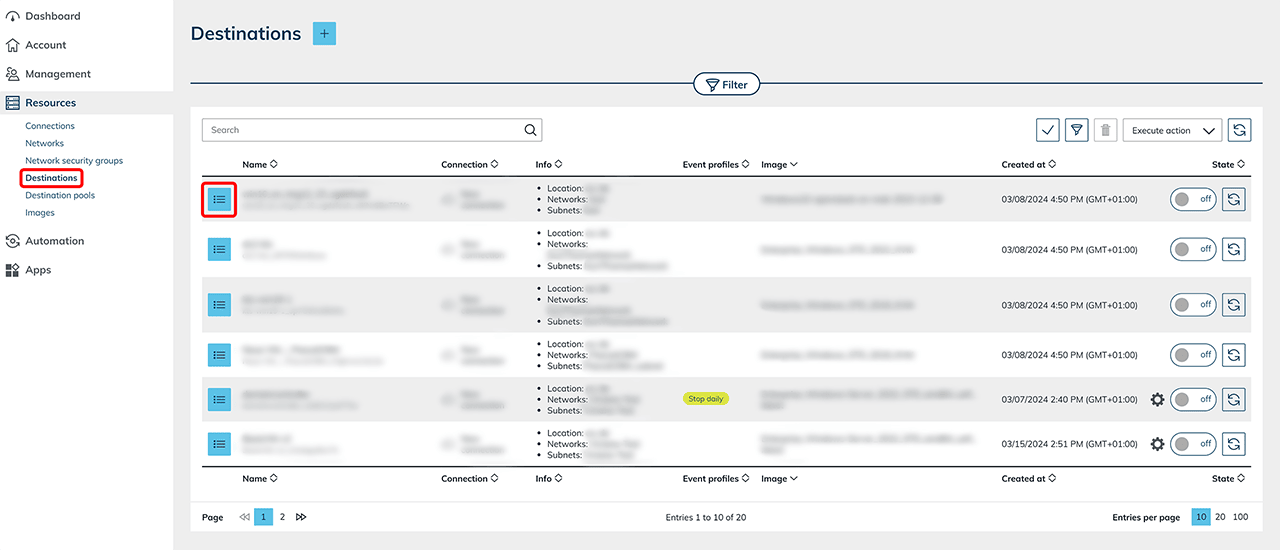Image resolution: width=1280 pixels, height=550 pixels.
Task: Toggle the first destination's state switch on
Action: click(1192, 199)
